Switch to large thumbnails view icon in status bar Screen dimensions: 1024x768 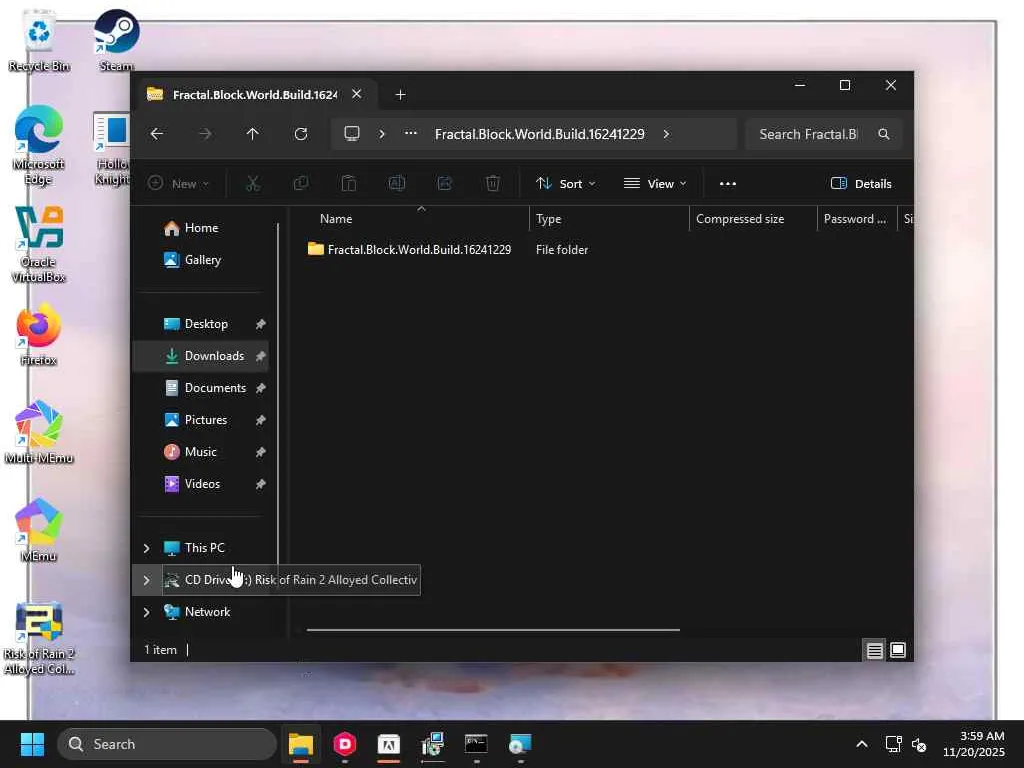tap(898, 650)
